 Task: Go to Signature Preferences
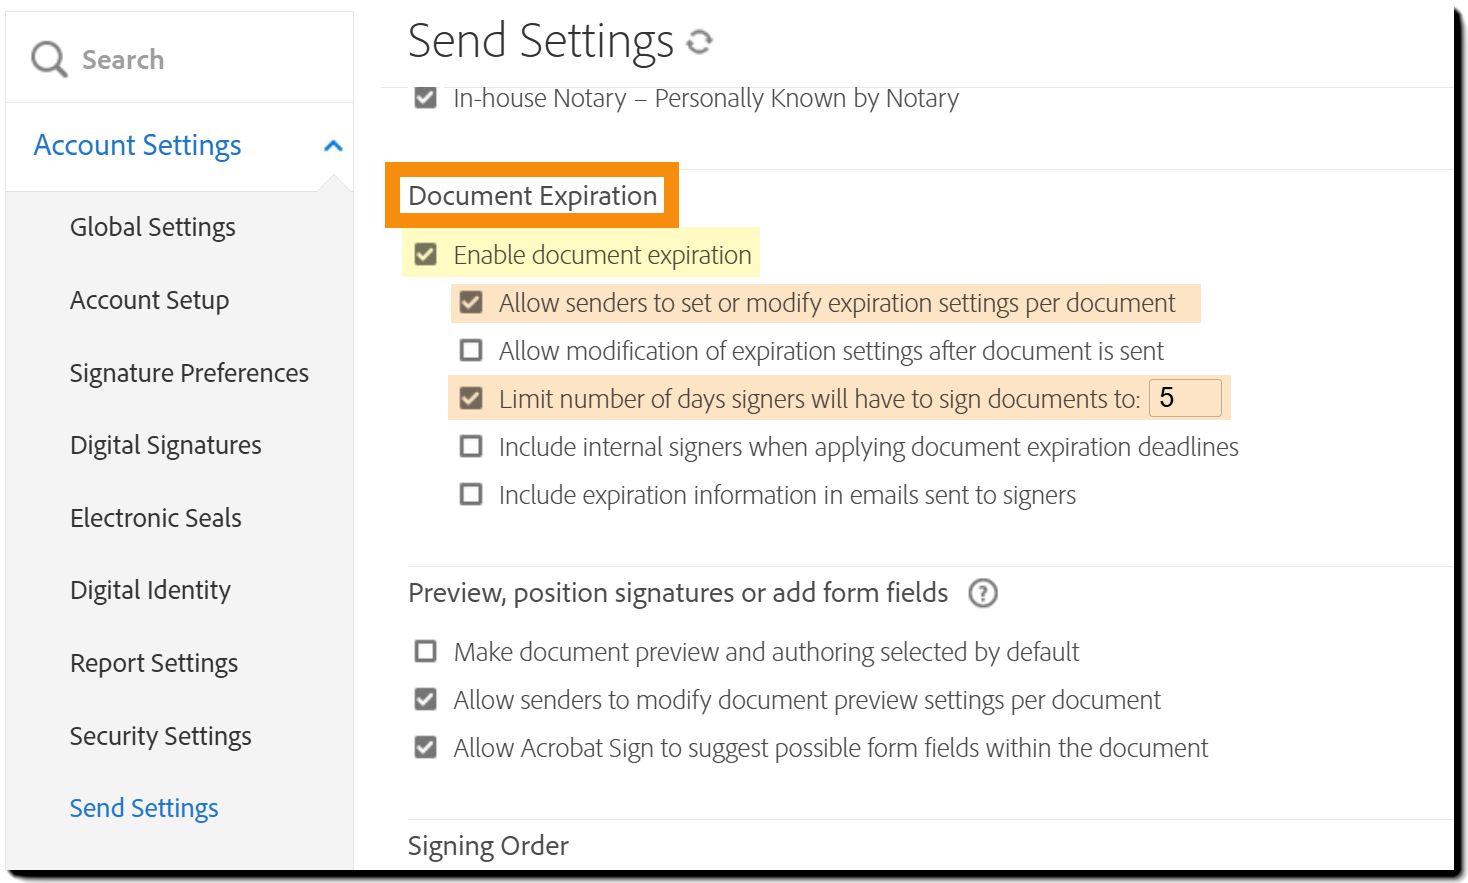pos(189,373)
